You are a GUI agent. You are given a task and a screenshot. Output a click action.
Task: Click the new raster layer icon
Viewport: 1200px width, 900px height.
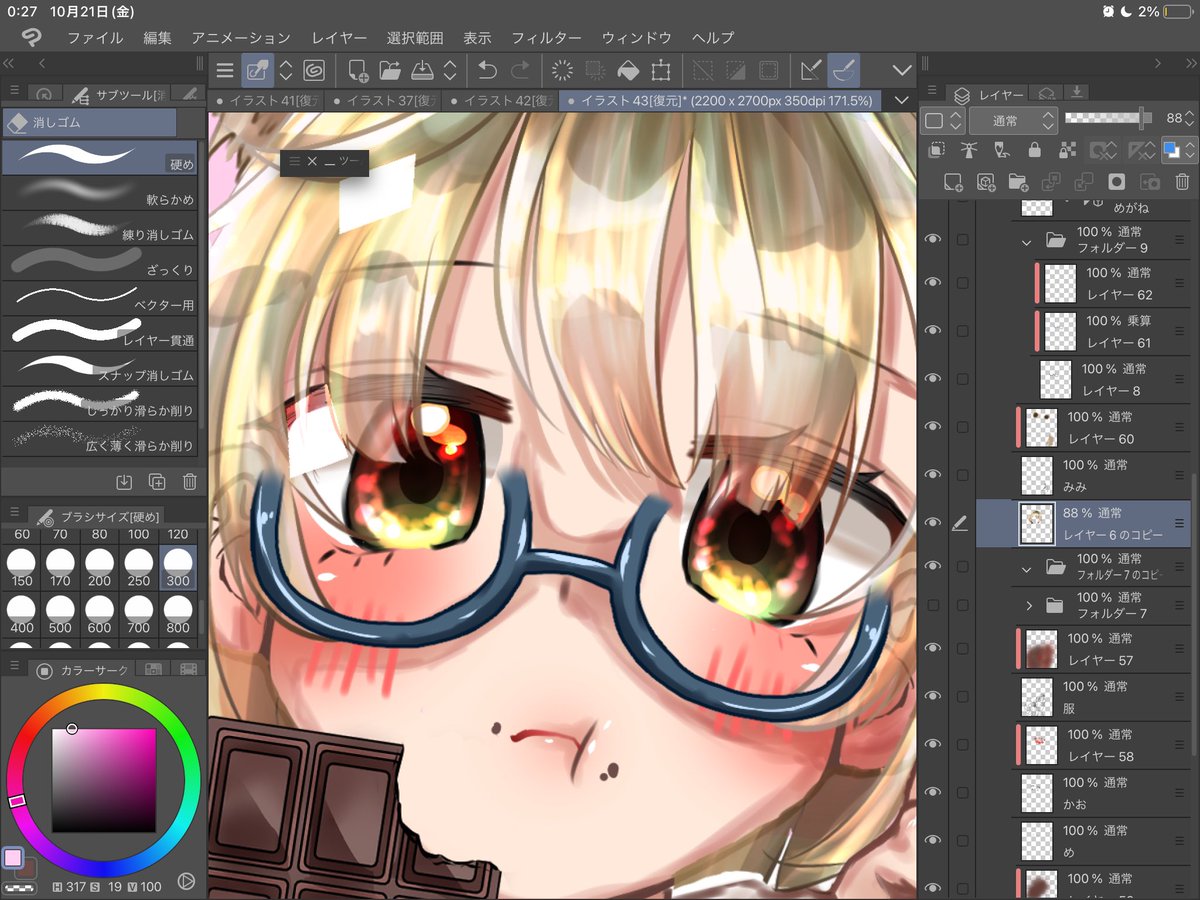click(953, 182)
